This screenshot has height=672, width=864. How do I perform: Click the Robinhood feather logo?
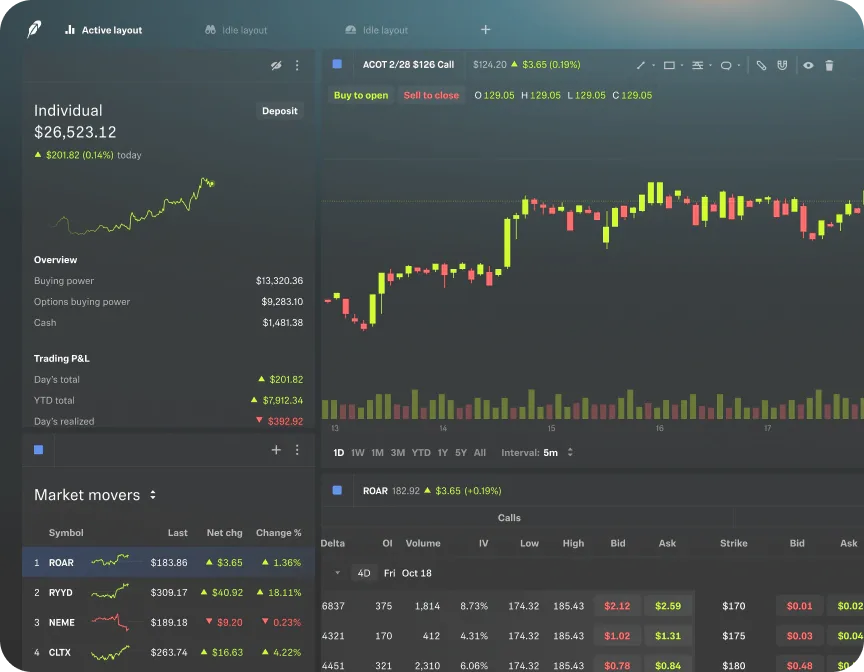pyautogui.click(x=34, y=29)
